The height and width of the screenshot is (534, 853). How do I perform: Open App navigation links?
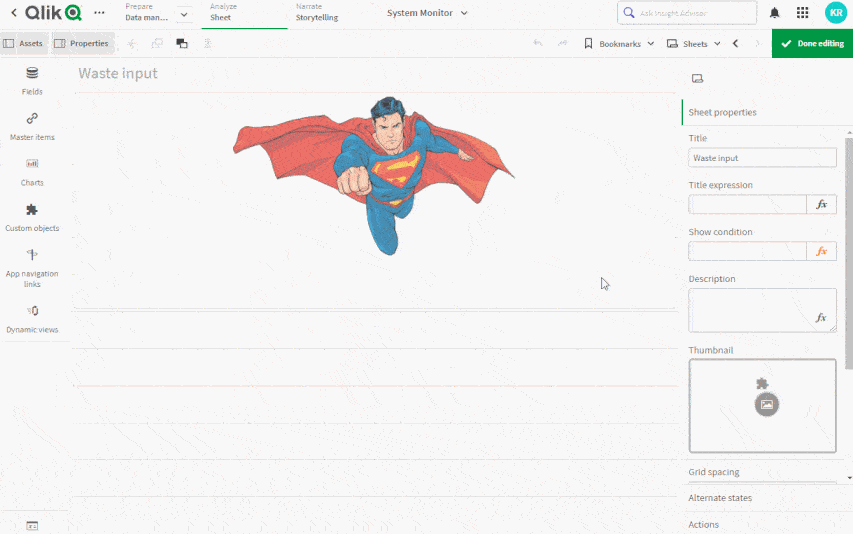pos(32,268)
